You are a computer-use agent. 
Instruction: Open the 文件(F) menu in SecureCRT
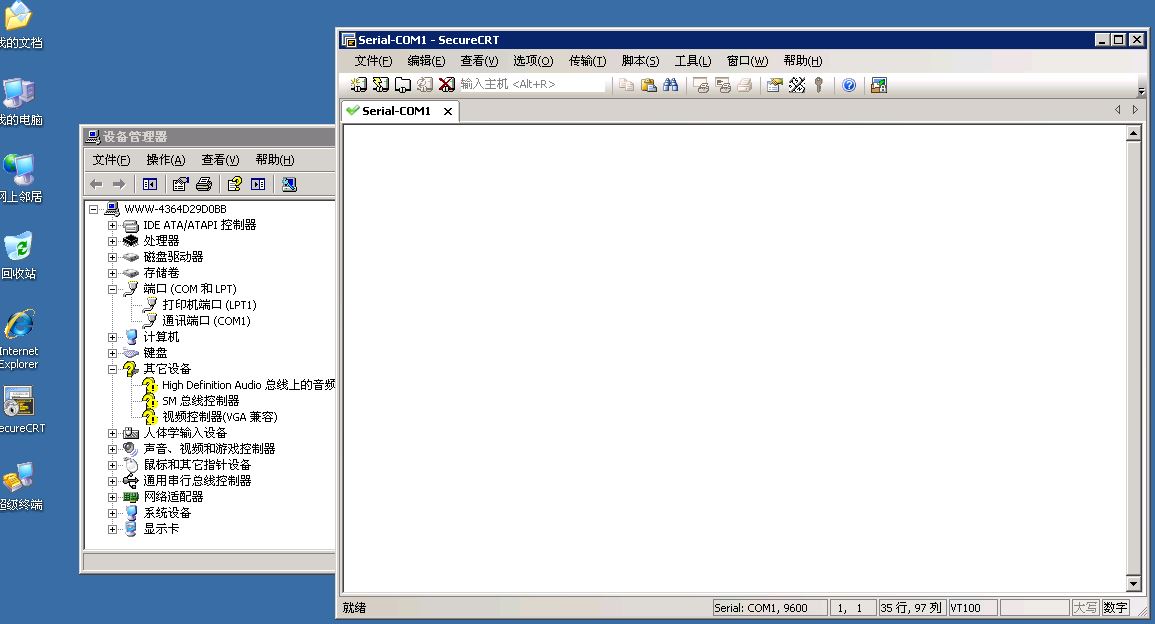(x=373, y=61)
